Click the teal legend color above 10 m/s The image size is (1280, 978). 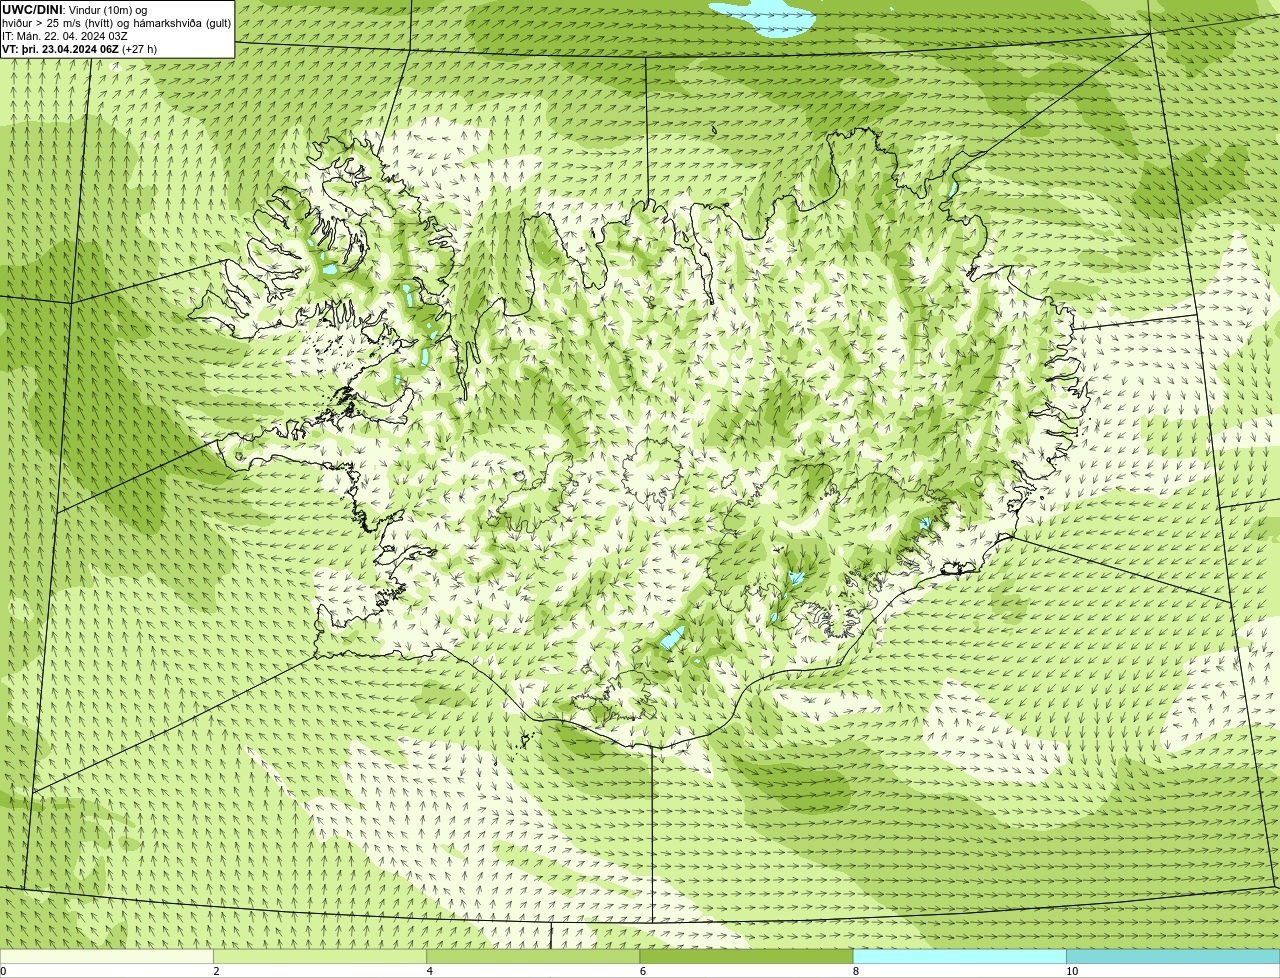click(1173, 956)
